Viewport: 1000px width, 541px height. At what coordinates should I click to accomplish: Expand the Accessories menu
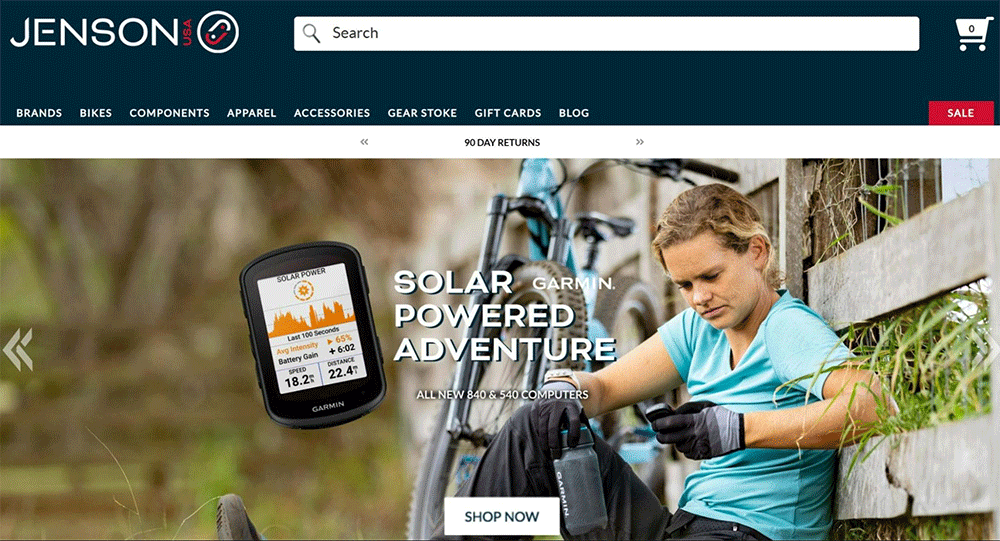tap(332, 113)
